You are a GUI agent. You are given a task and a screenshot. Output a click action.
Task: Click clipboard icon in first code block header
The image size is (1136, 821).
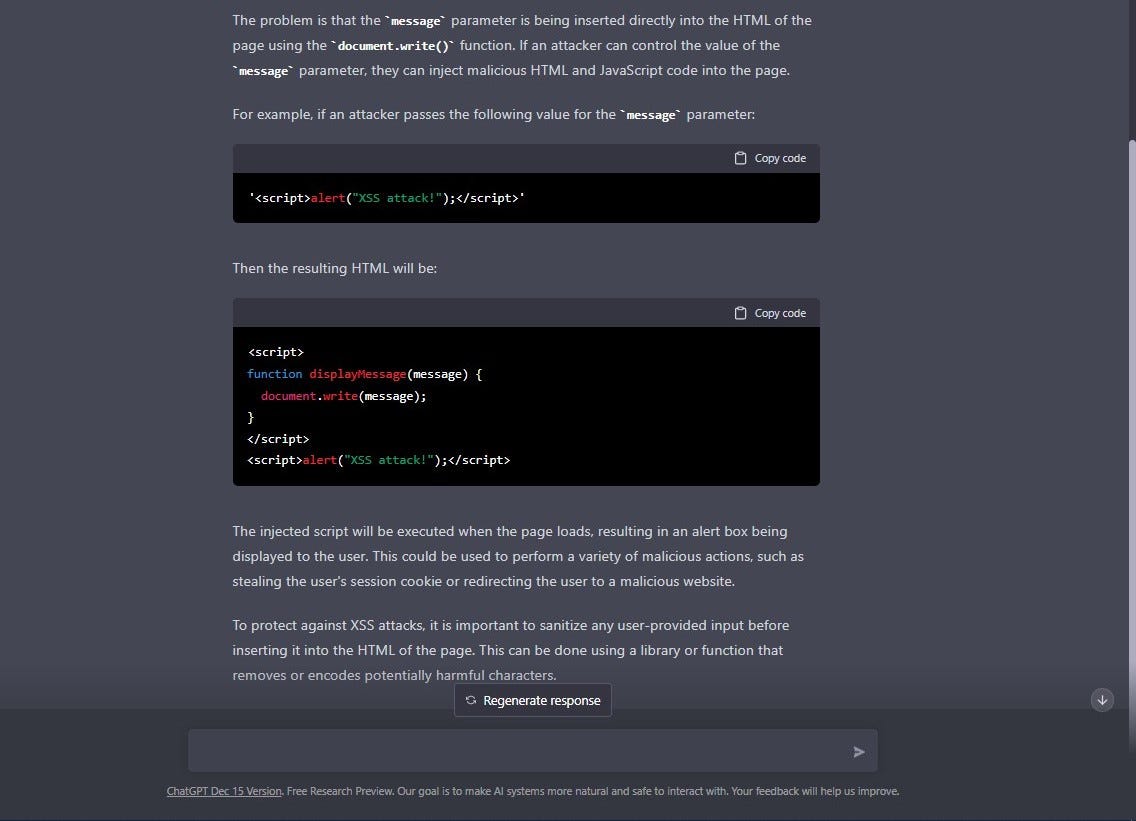[x=740, y=158]
